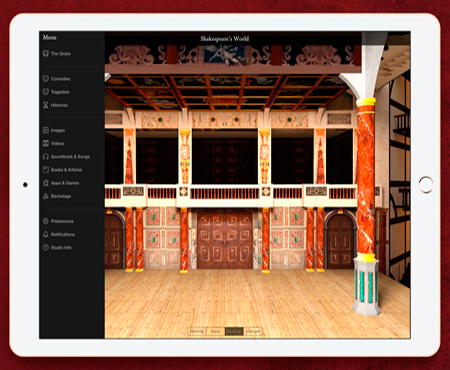Open the Videos icon
This screenshot has height=370, width=450.
(46, 143)
